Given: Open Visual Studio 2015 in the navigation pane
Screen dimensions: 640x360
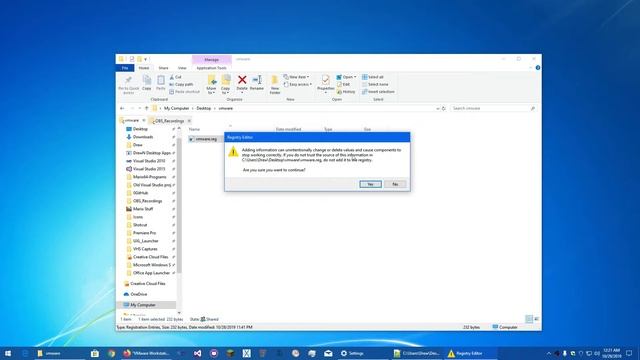Looking at the screenshot, I should click(149, 169).
